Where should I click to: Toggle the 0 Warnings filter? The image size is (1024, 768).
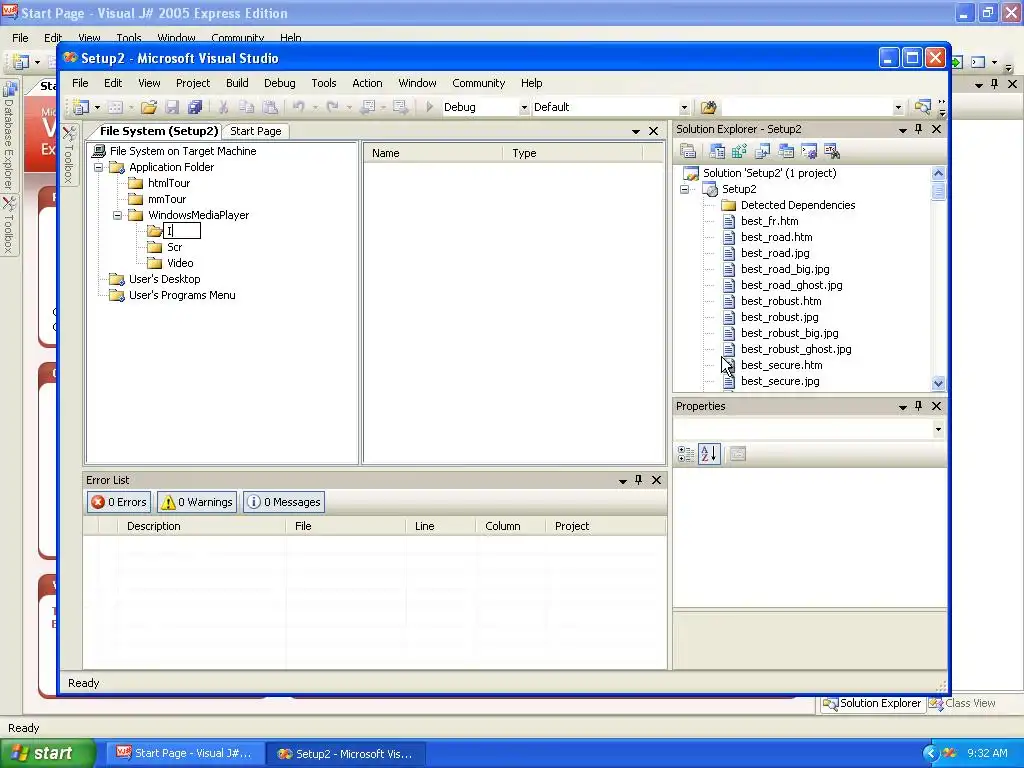tap(197, 502)
